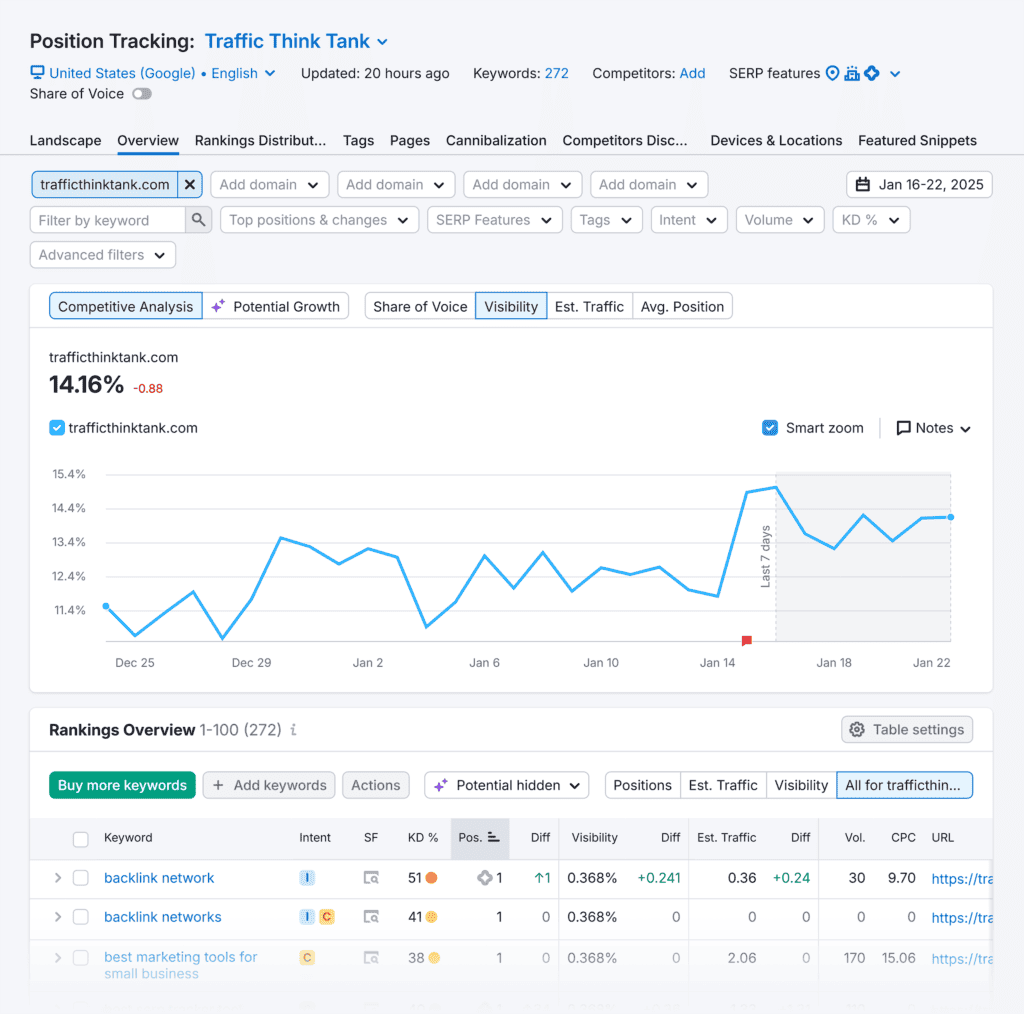Open the Intent filter dropdown
The width and height of the screenshot is (1024, 1014).
click(x=688, y=220)
